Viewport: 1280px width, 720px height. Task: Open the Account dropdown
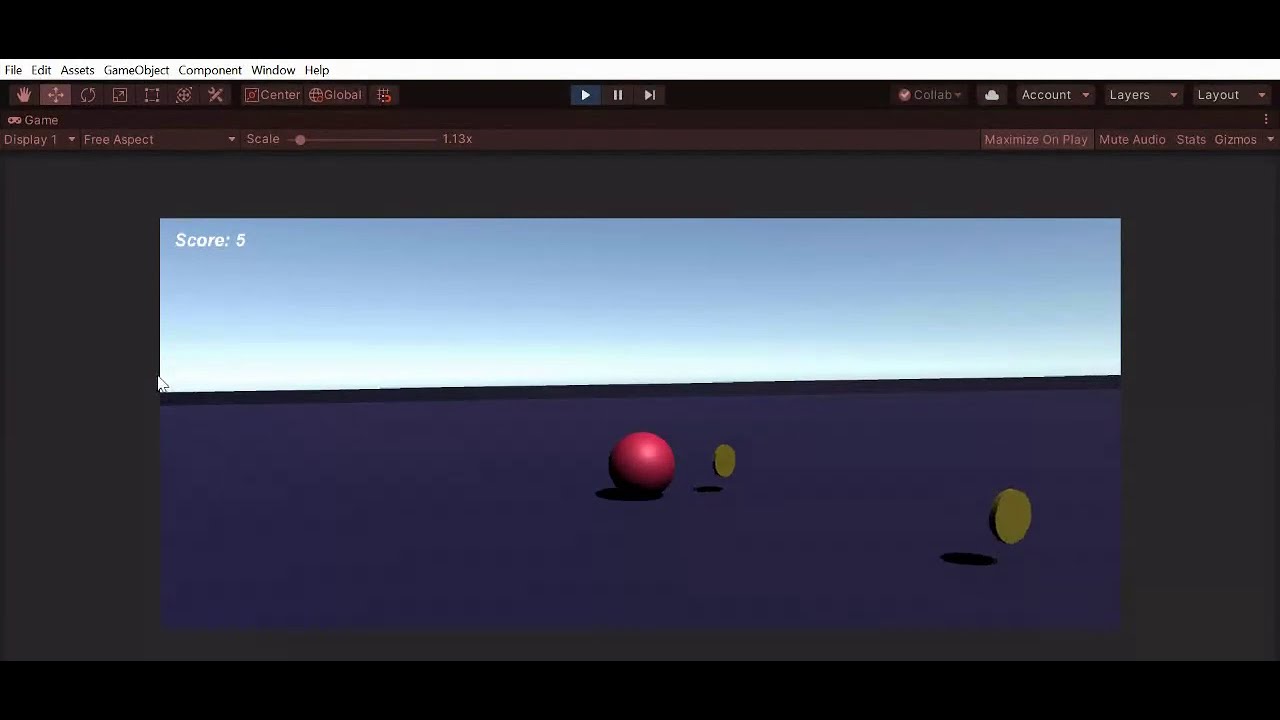(x=1055, y=95)
